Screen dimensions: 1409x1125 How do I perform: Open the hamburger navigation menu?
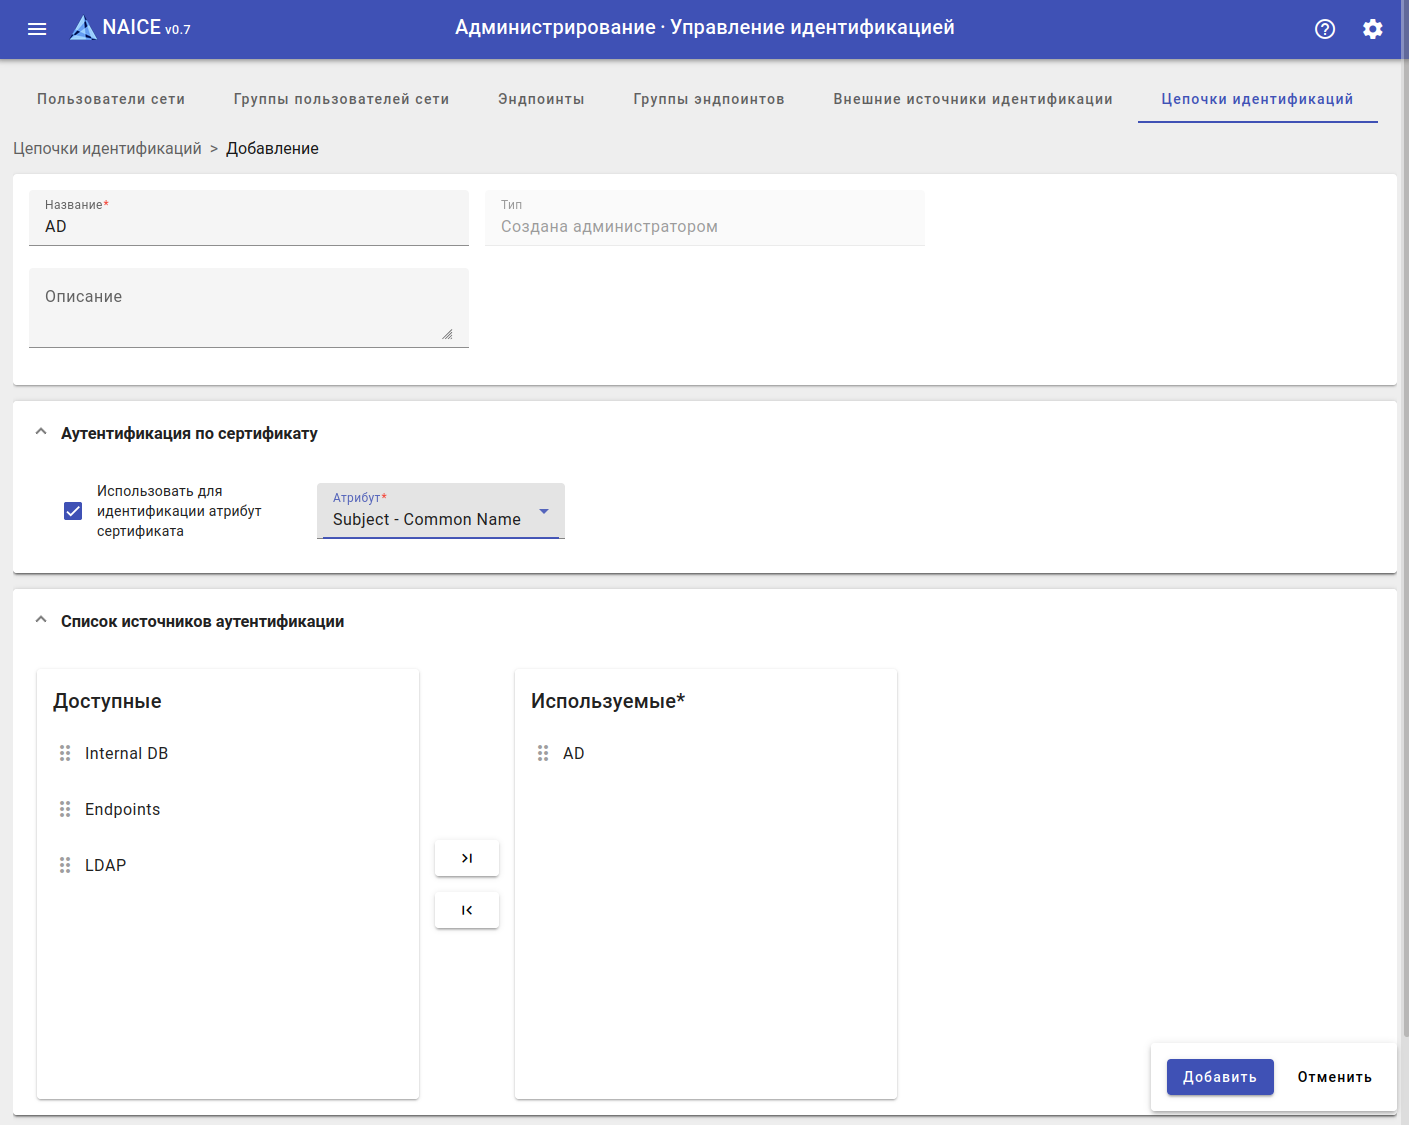(37, 29)
